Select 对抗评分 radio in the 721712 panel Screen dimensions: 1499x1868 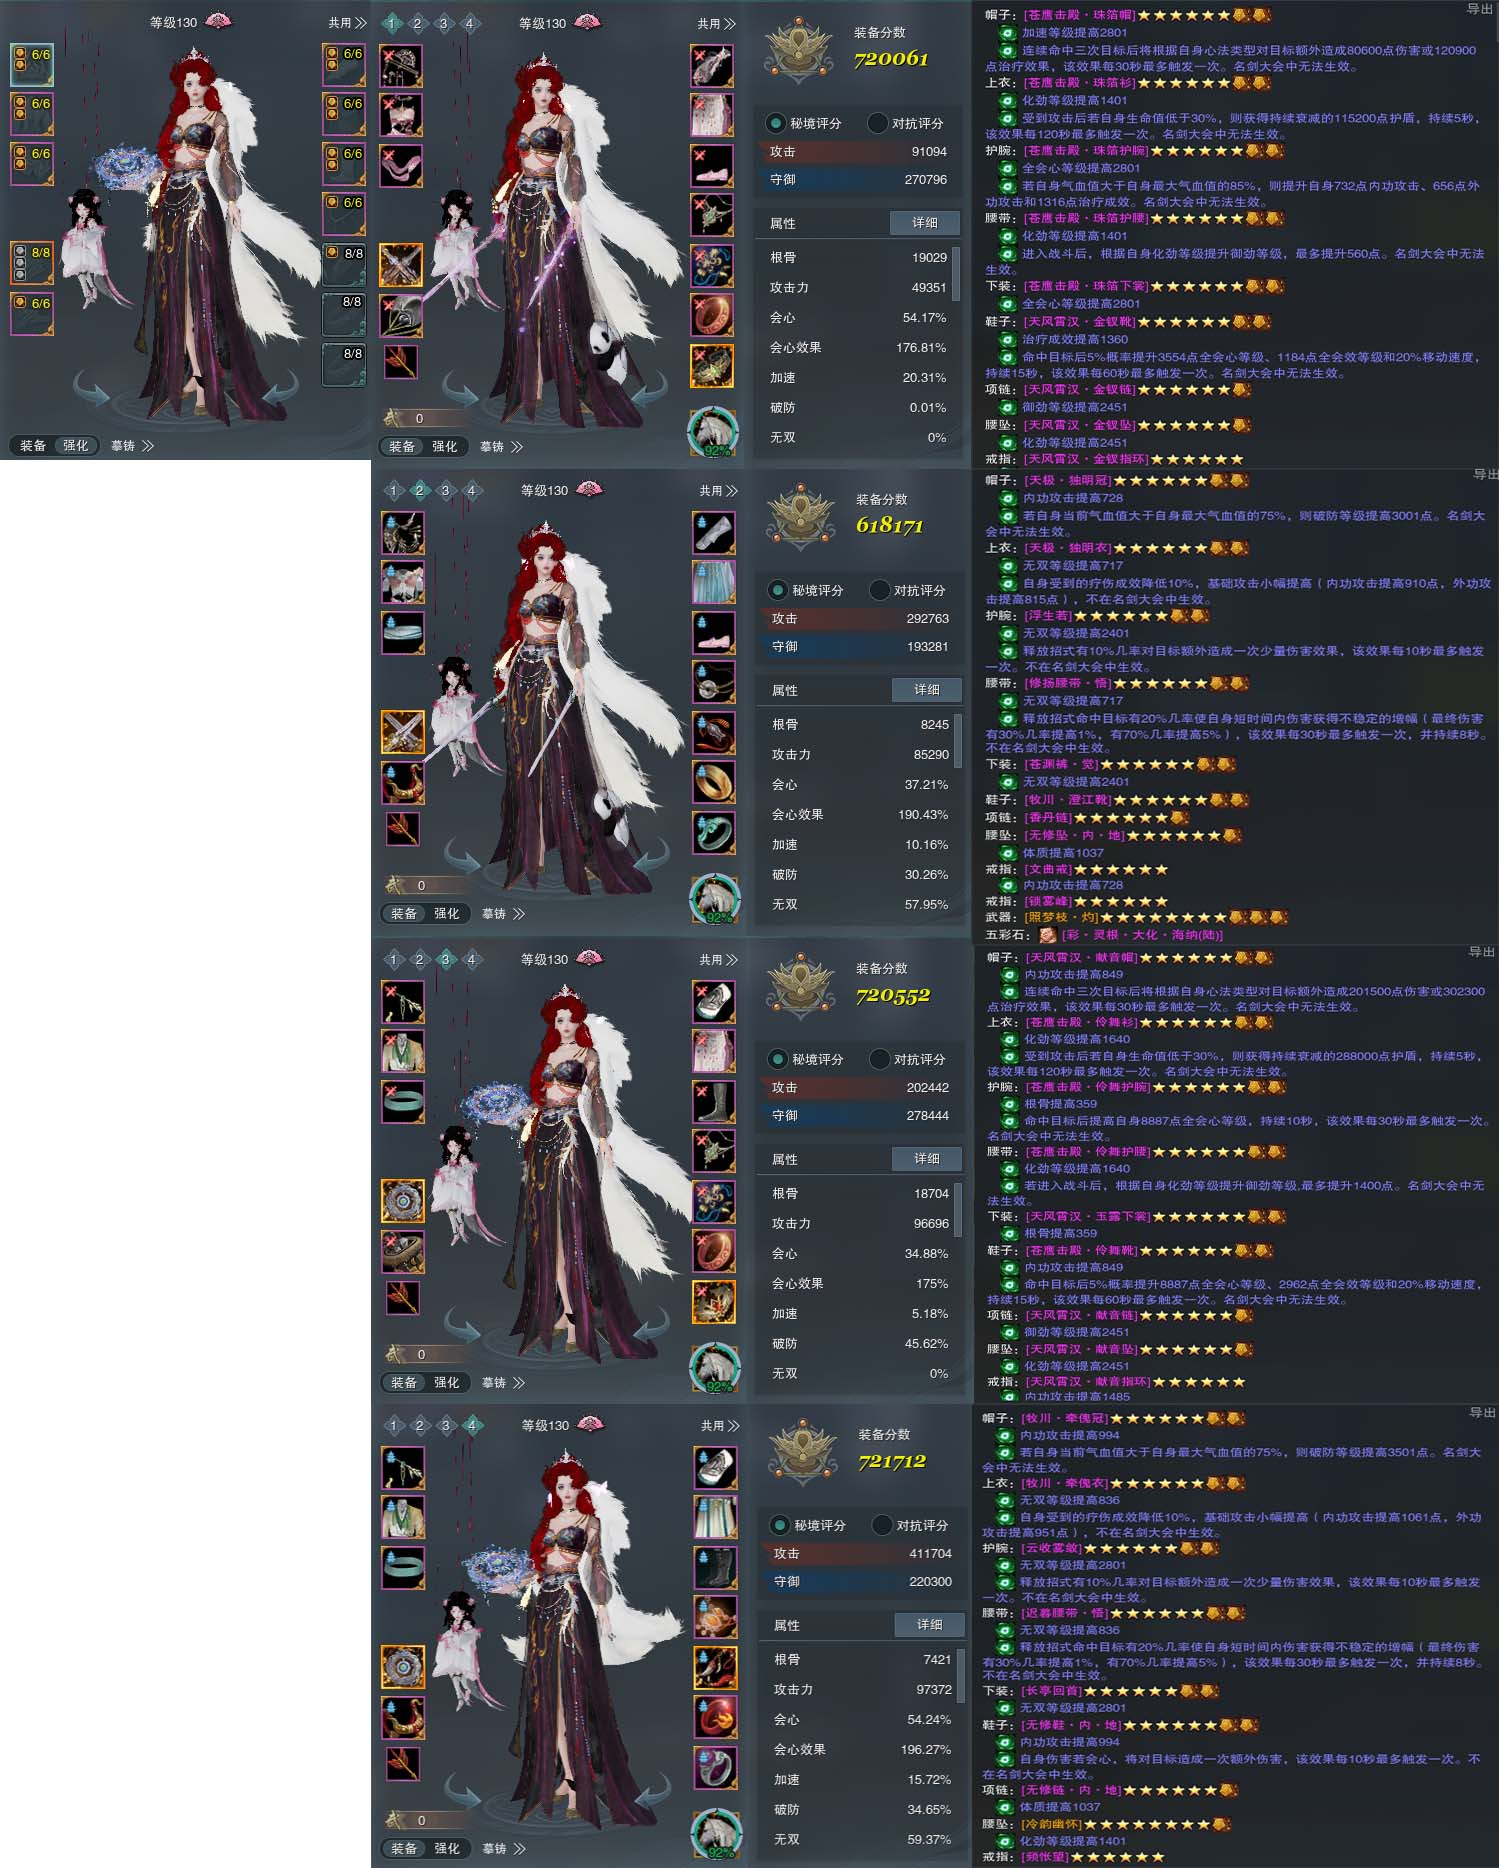882,1525
